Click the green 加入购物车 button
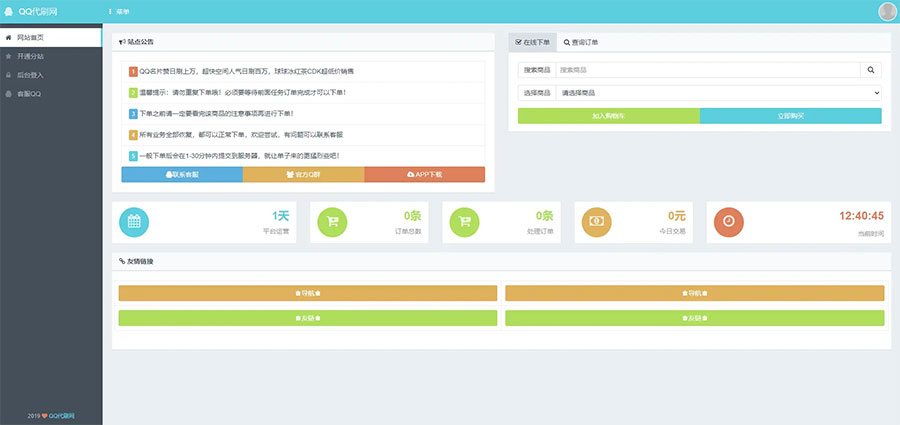Viewport: 900px width, 425px height. click(x=608, y=116)
